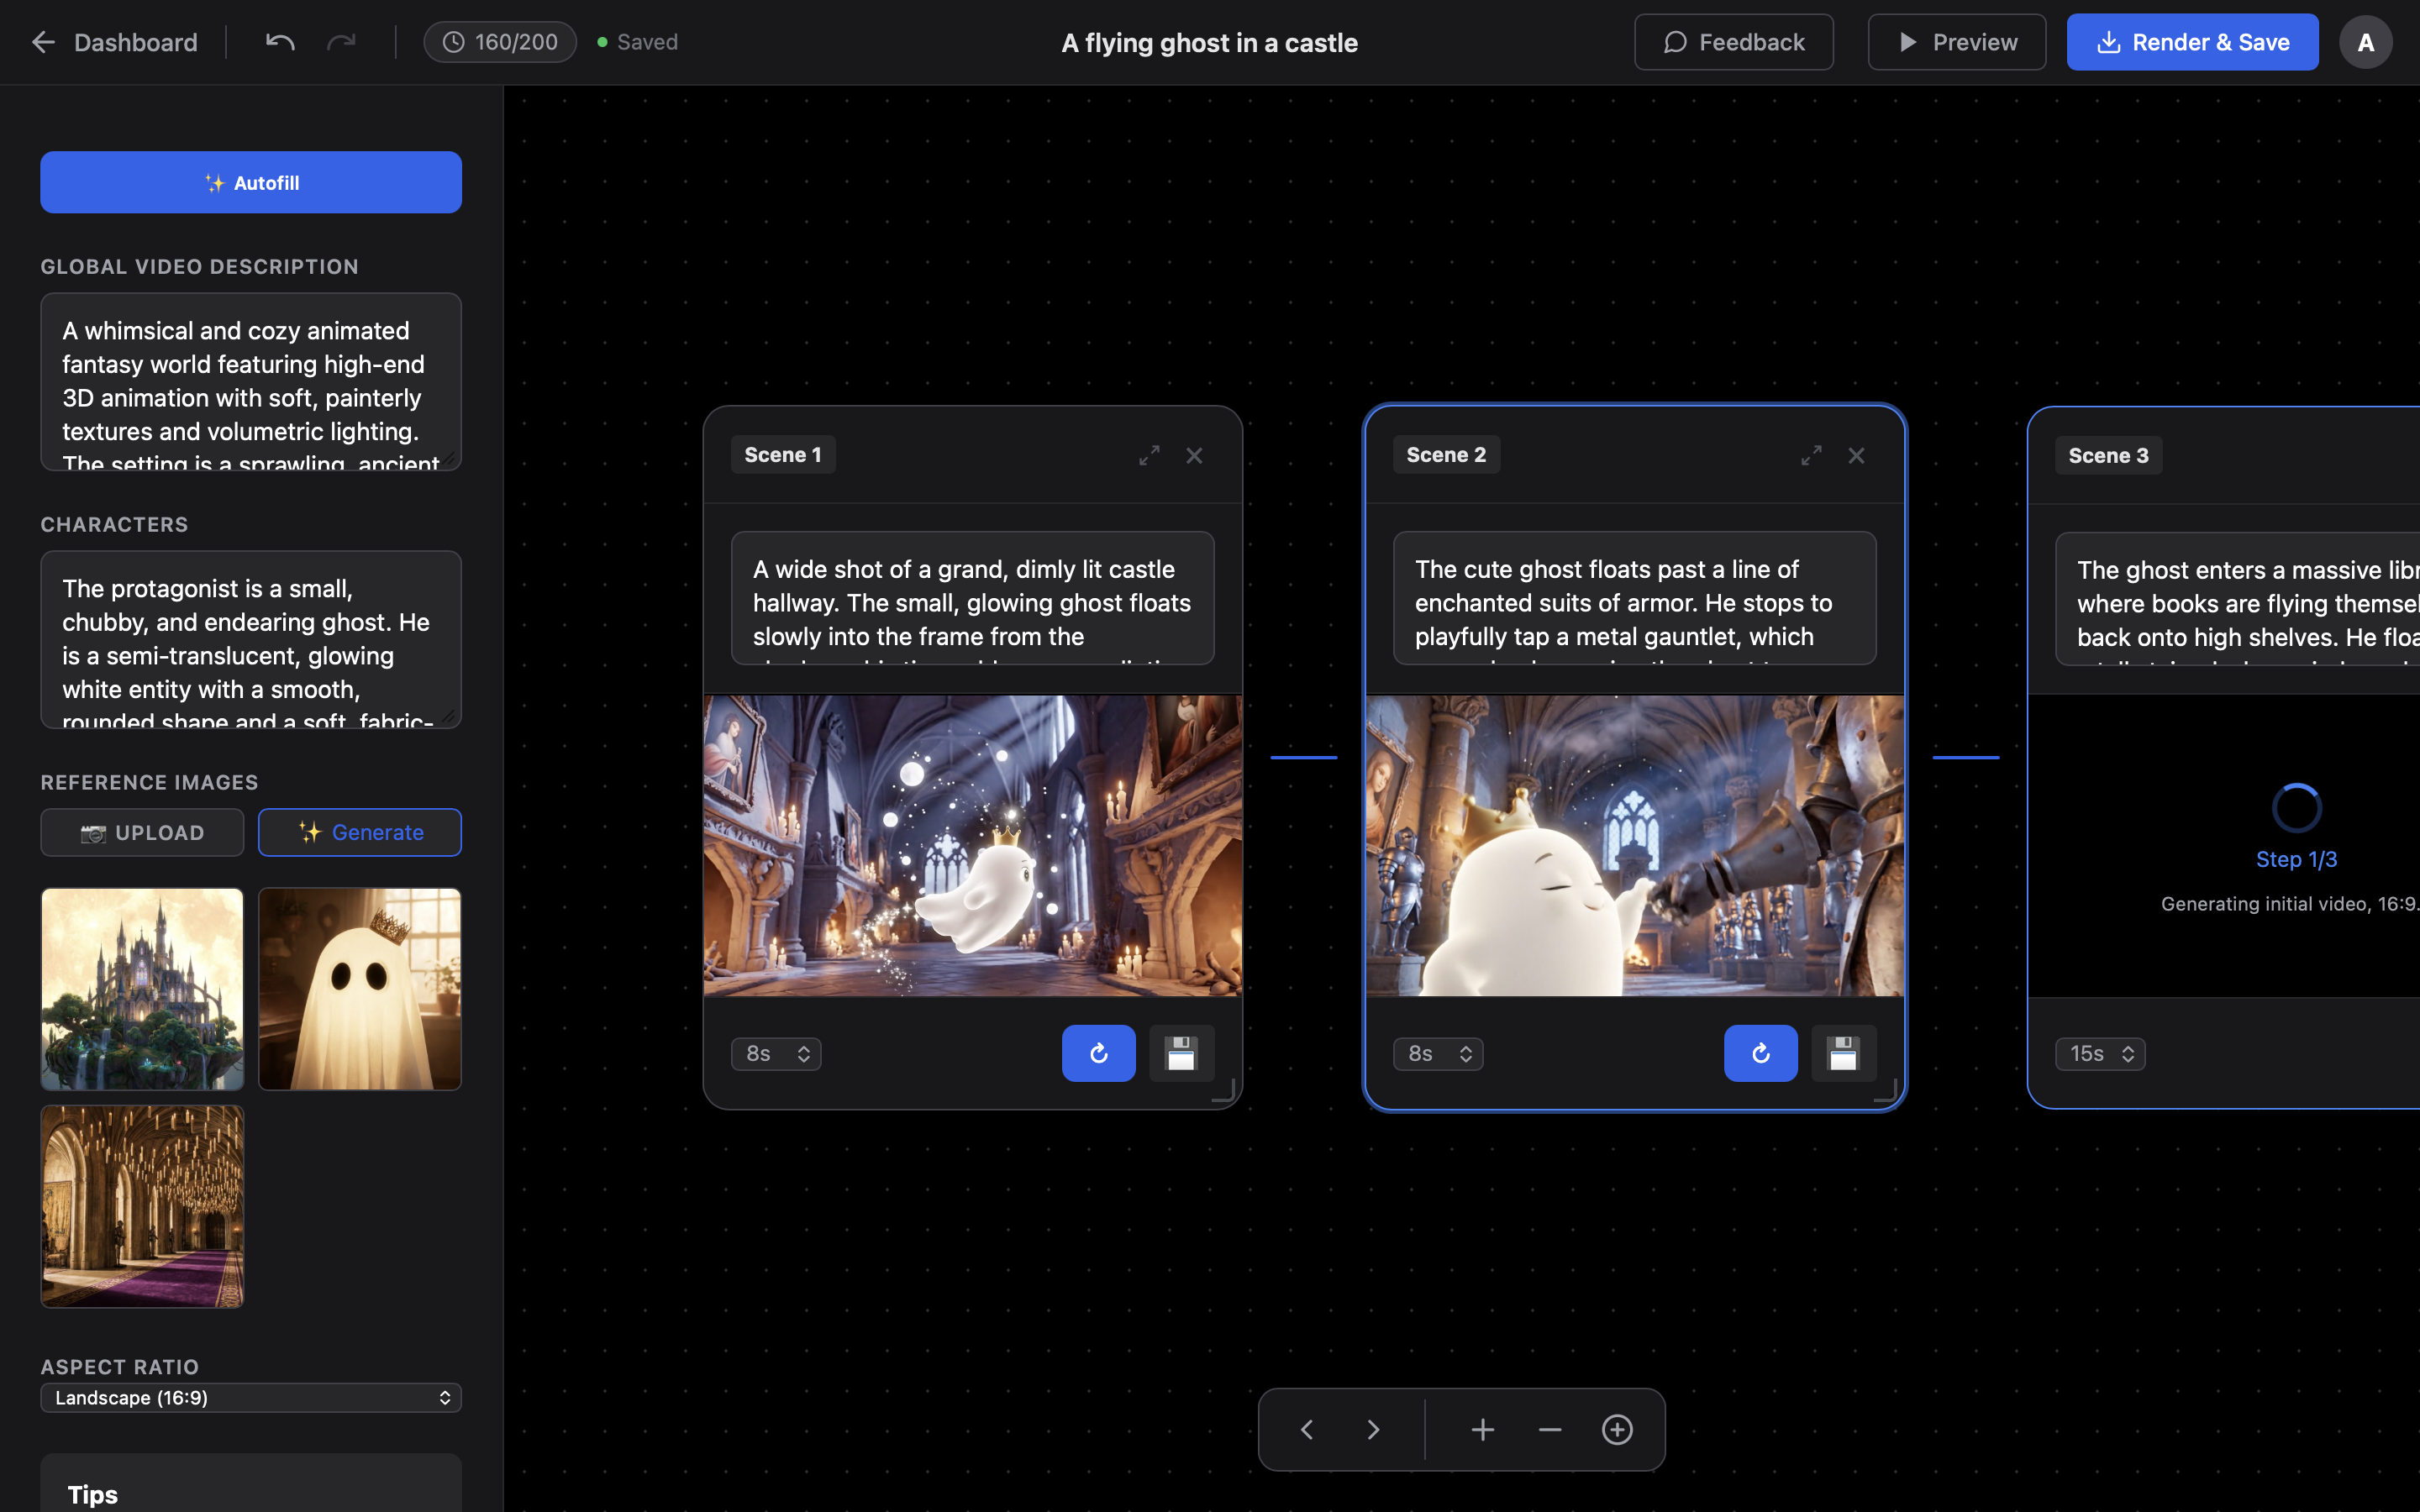Zoom in on the canvas
This screenshot has width=2420, height=1512.
click(1482, 1429)
